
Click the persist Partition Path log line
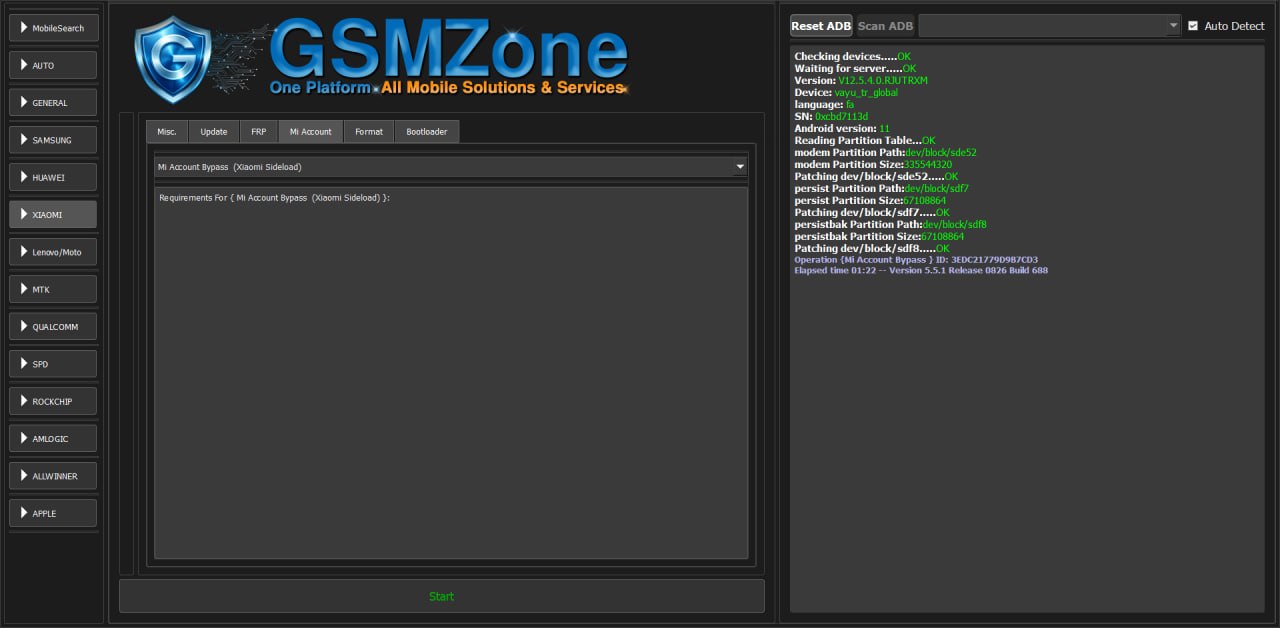click(x=881, y=188)
